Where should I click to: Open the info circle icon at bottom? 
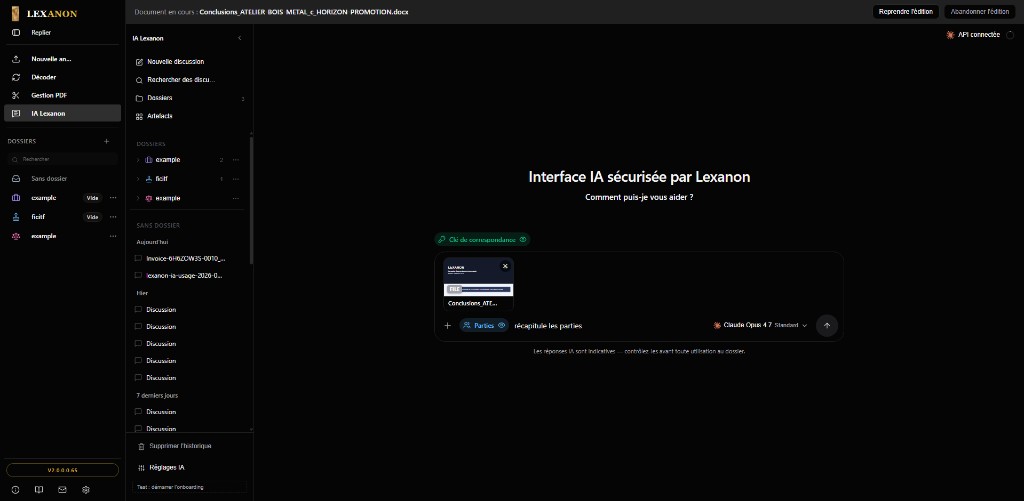[x=16, y=489]
